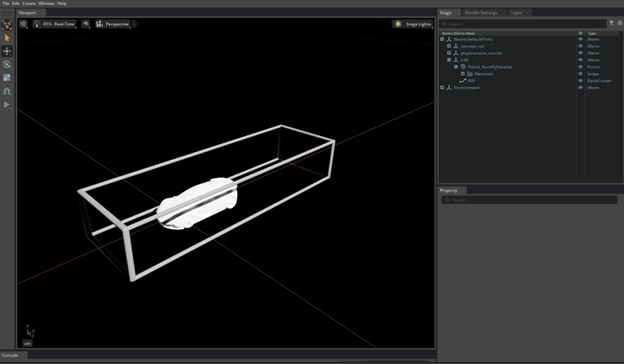Choose the rotate tool in toolbar
The width and height of the screenshot is (624, 364).
[7, 64]
